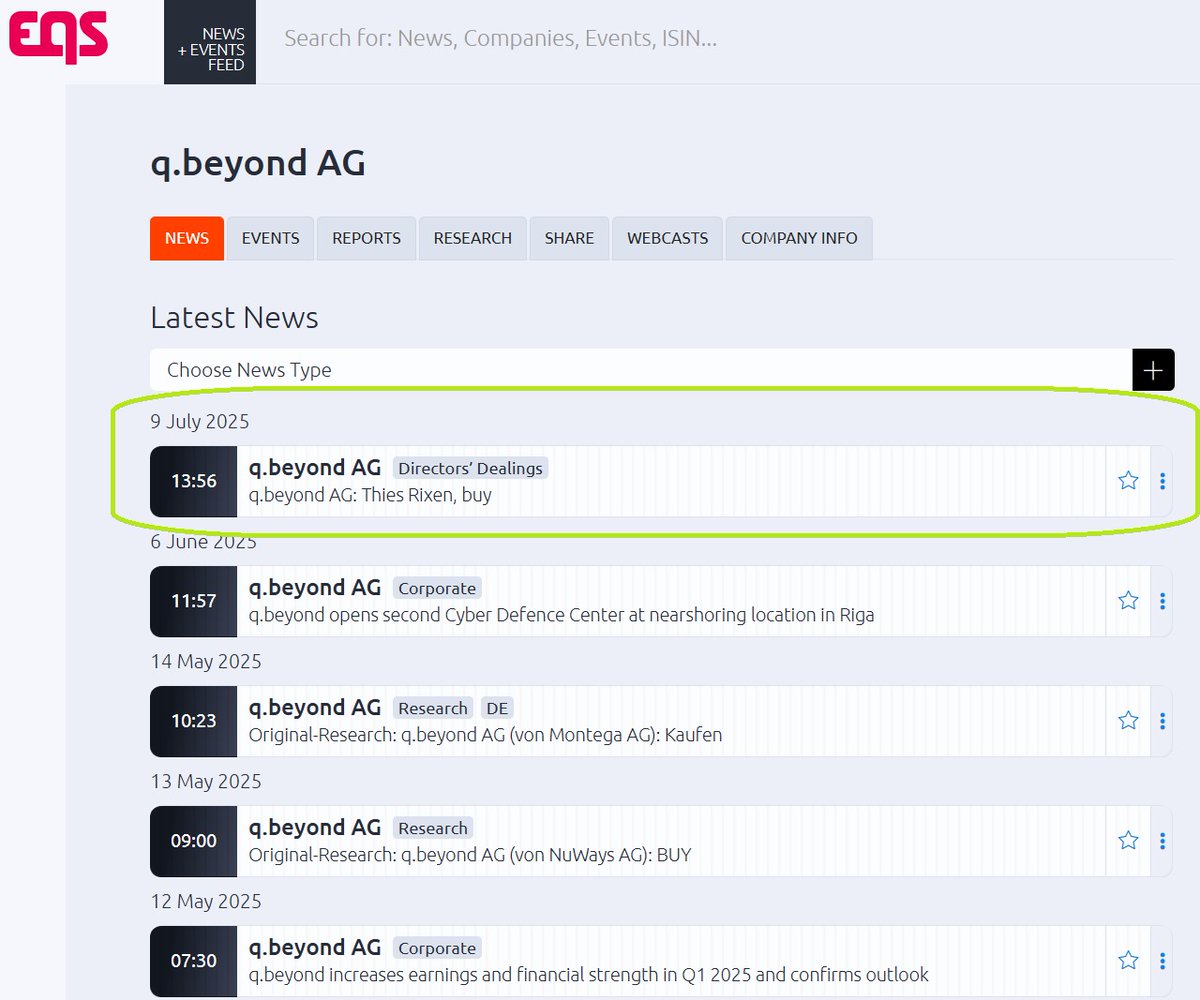Click the Corporate tag on 12 May item
Image resolution: width=1200 pixels, height=1000 pixels.
437,948
